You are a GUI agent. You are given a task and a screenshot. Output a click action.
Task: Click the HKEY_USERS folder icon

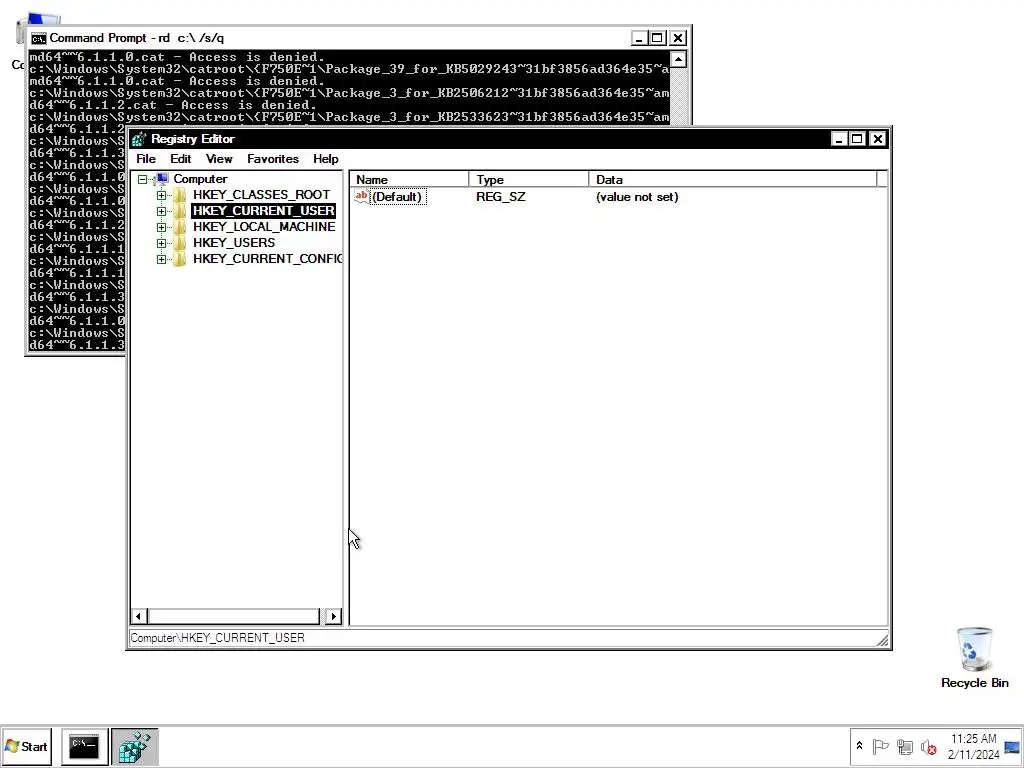point(180,243)
